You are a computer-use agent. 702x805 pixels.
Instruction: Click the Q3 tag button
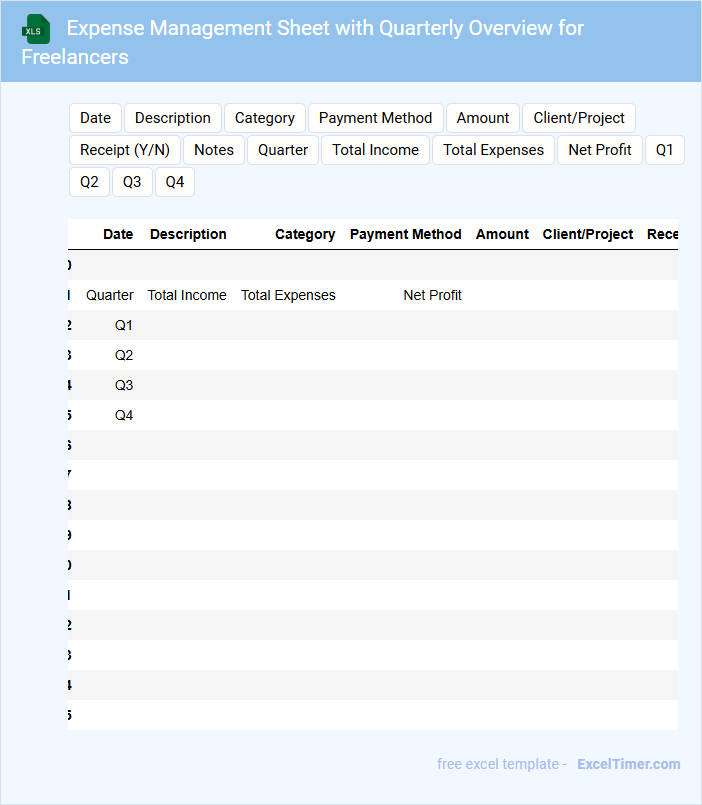[132, 182]
